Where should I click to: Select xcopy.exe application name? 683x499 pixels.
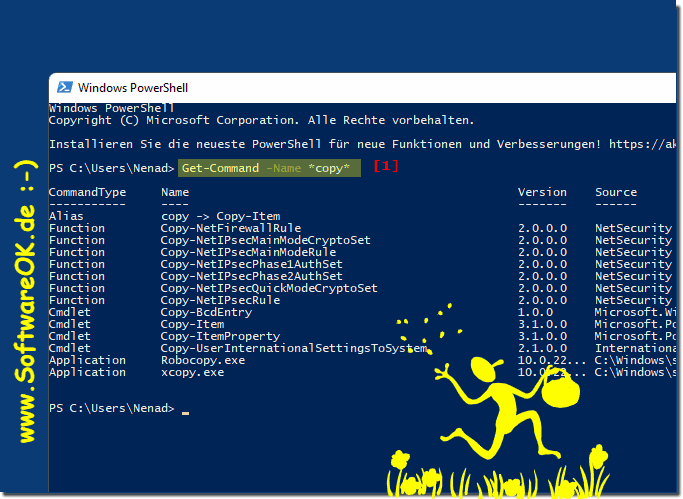[193, 372]
